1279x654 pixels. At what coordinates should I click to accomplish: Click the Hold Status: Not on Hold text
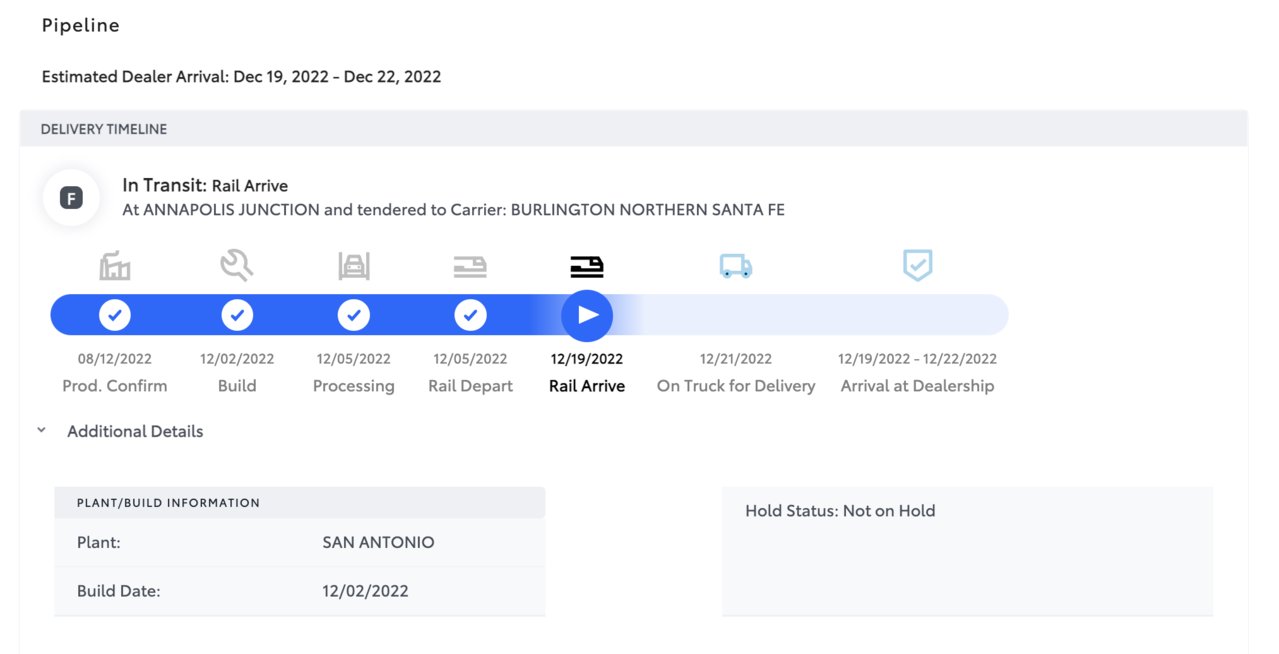[840, 511]
